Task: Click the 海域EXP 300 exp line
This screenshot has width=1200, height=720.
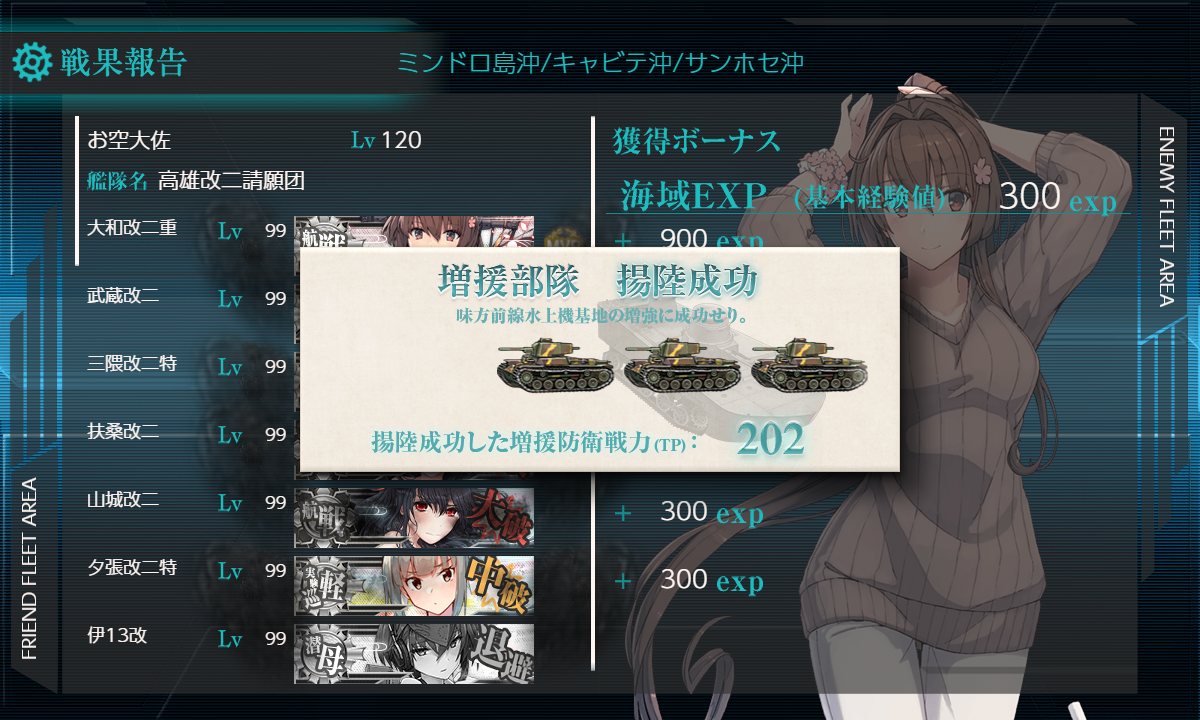Action: click(x=868, y=196)
